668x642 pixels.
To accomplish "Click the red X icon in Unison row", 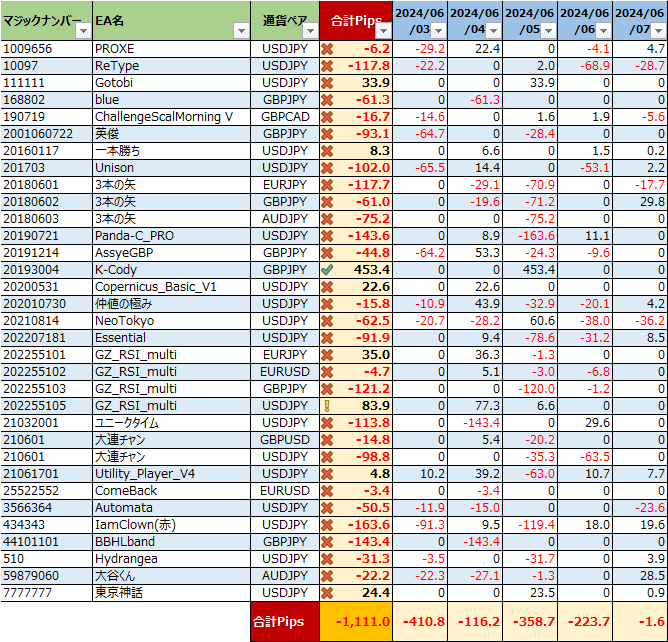I will coord(327,168).
